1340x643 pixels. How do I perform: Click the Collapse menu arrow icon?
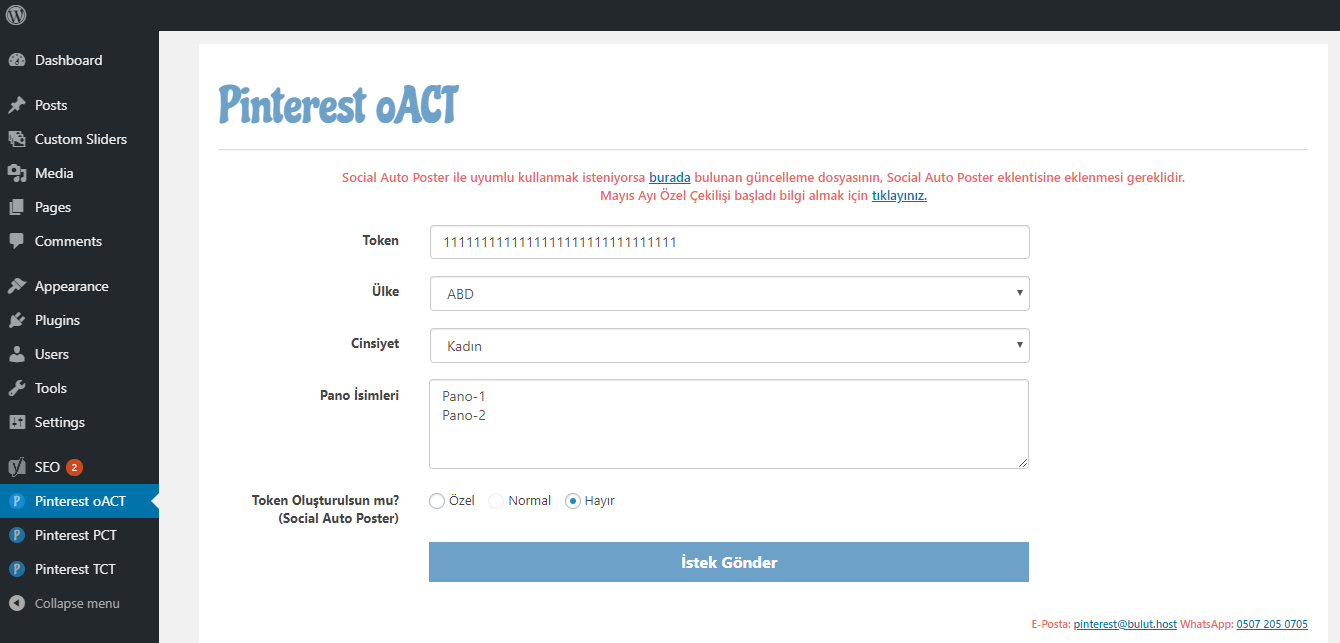pyautogui.click(x=16, y=603)
